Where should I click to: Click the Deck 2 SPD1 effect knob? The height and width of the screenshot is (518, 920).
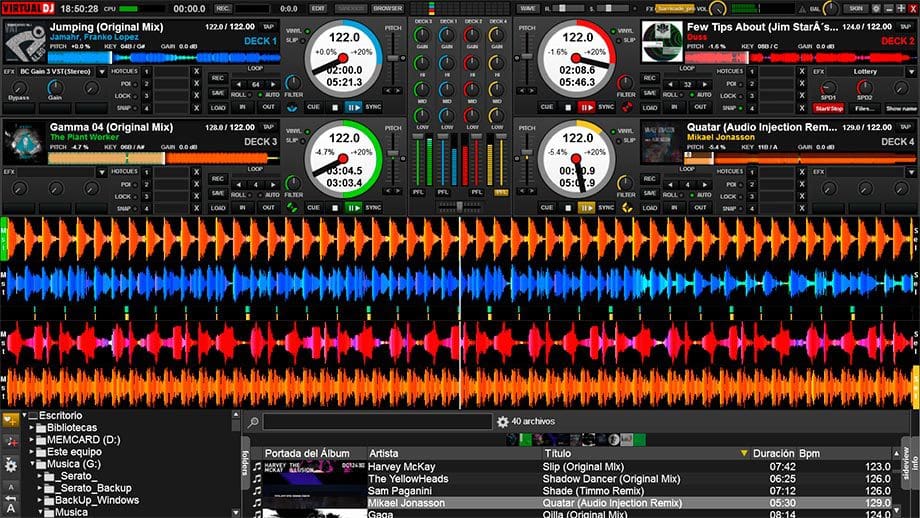click(828, 87)
